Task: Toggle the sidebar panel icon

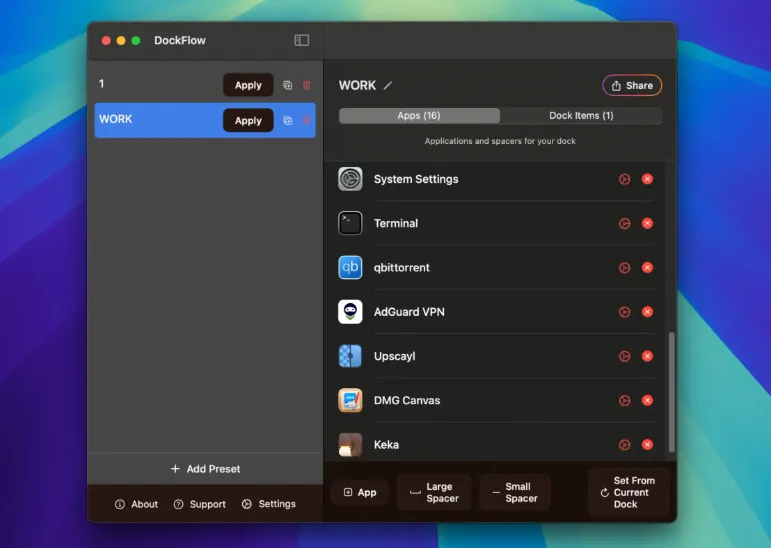Action: [301, 40]
